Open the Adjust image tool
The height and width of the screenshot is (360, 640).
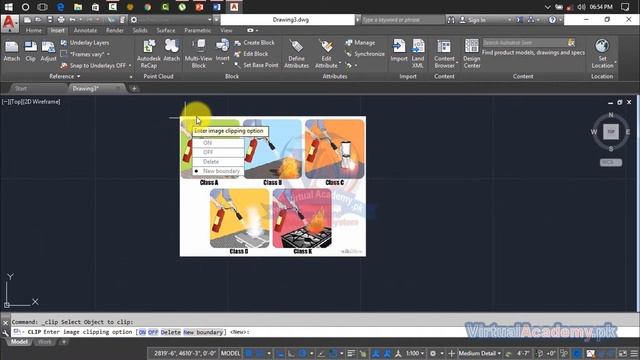pos(48,51)
